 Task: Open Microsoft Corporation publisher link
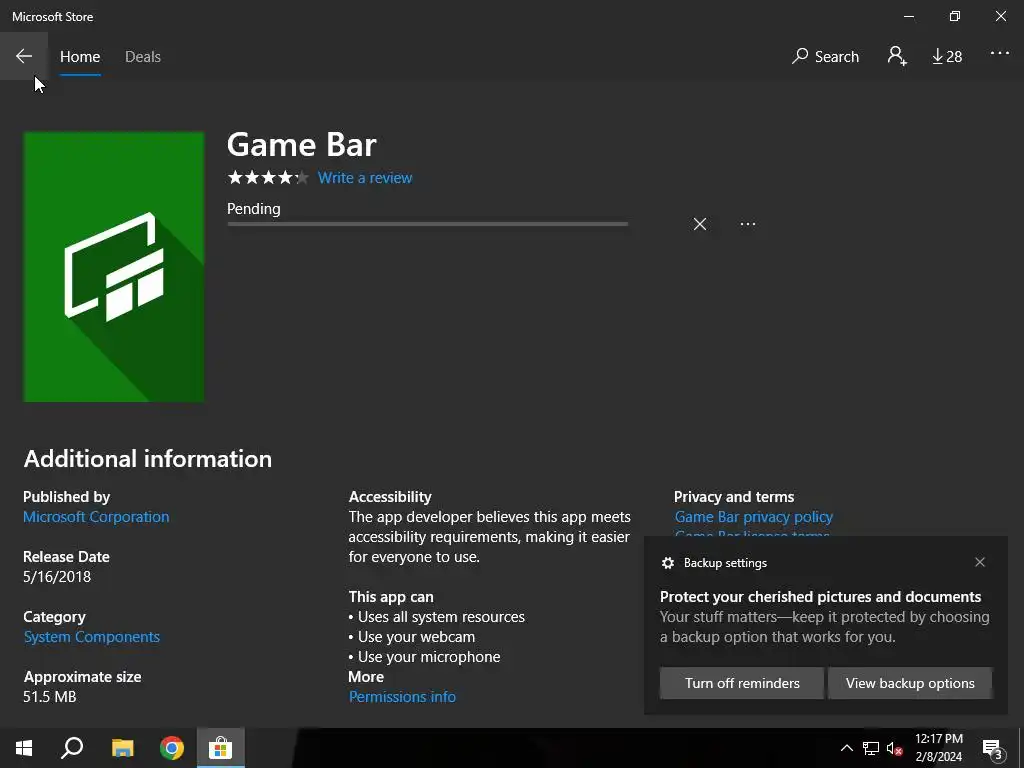96,517
